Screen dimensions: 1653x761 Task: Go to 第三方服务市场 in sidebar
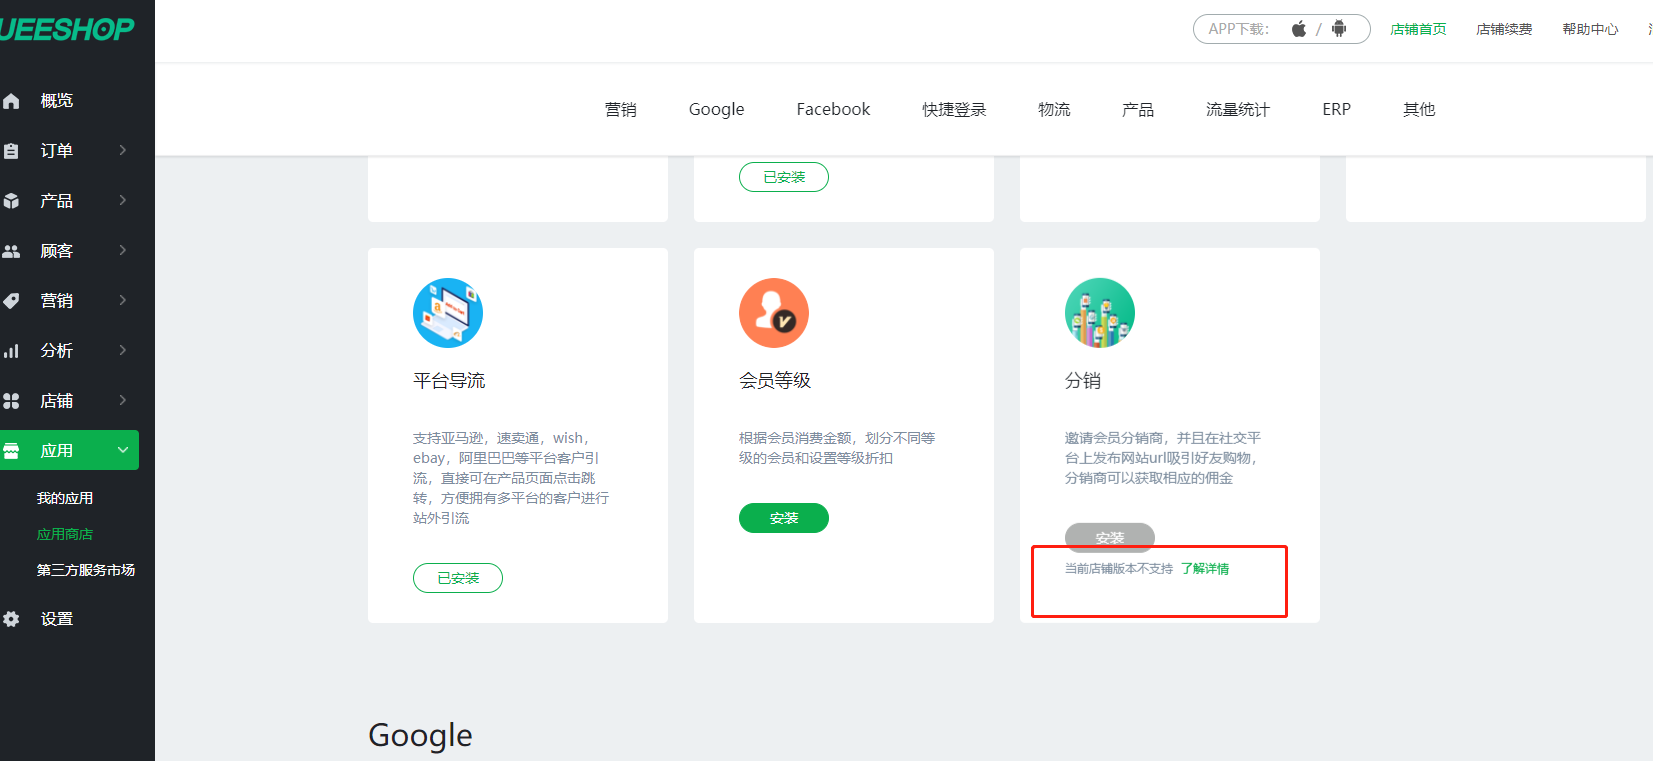pyautogui.click(x=86, y=570)
